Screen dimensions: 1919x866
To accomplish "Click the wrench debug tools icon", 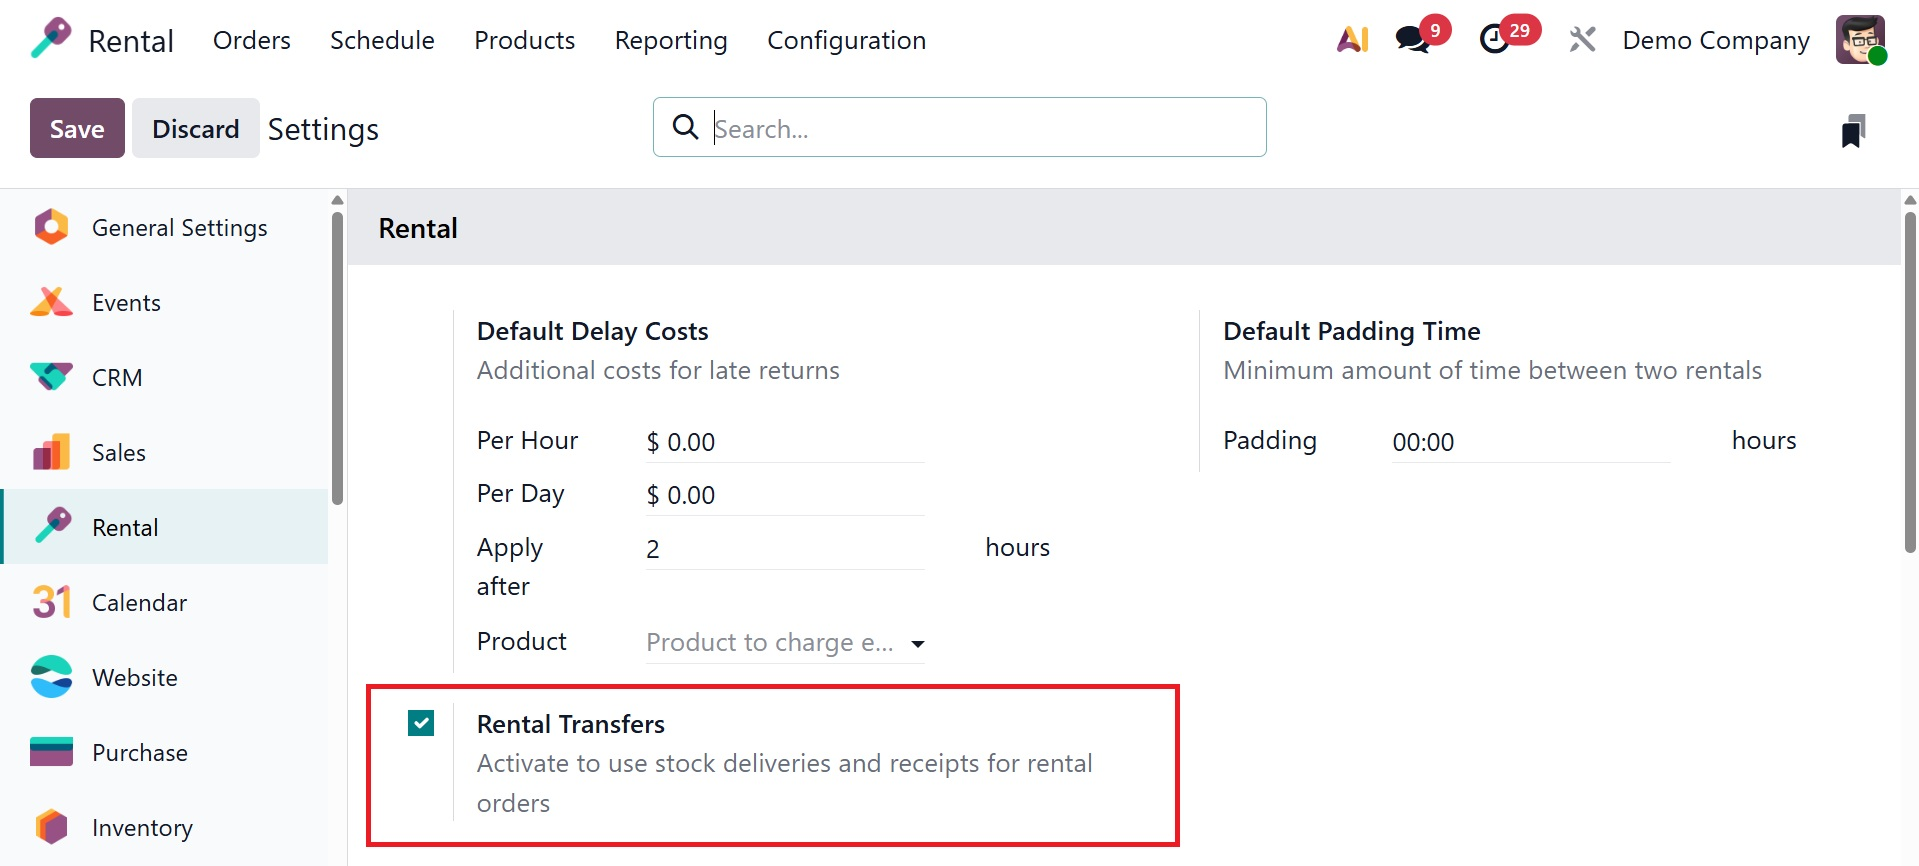I will 1582,39.
